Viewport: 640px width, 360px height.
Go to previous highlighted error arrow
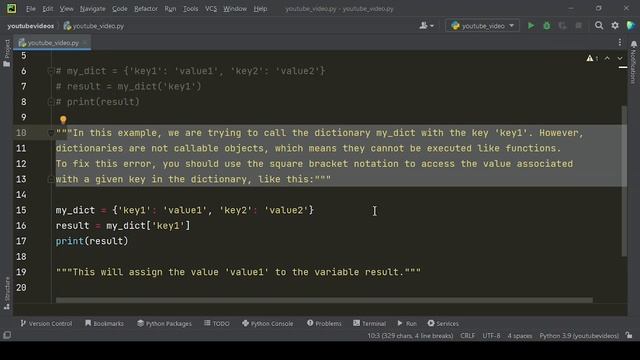coord(607,58)
